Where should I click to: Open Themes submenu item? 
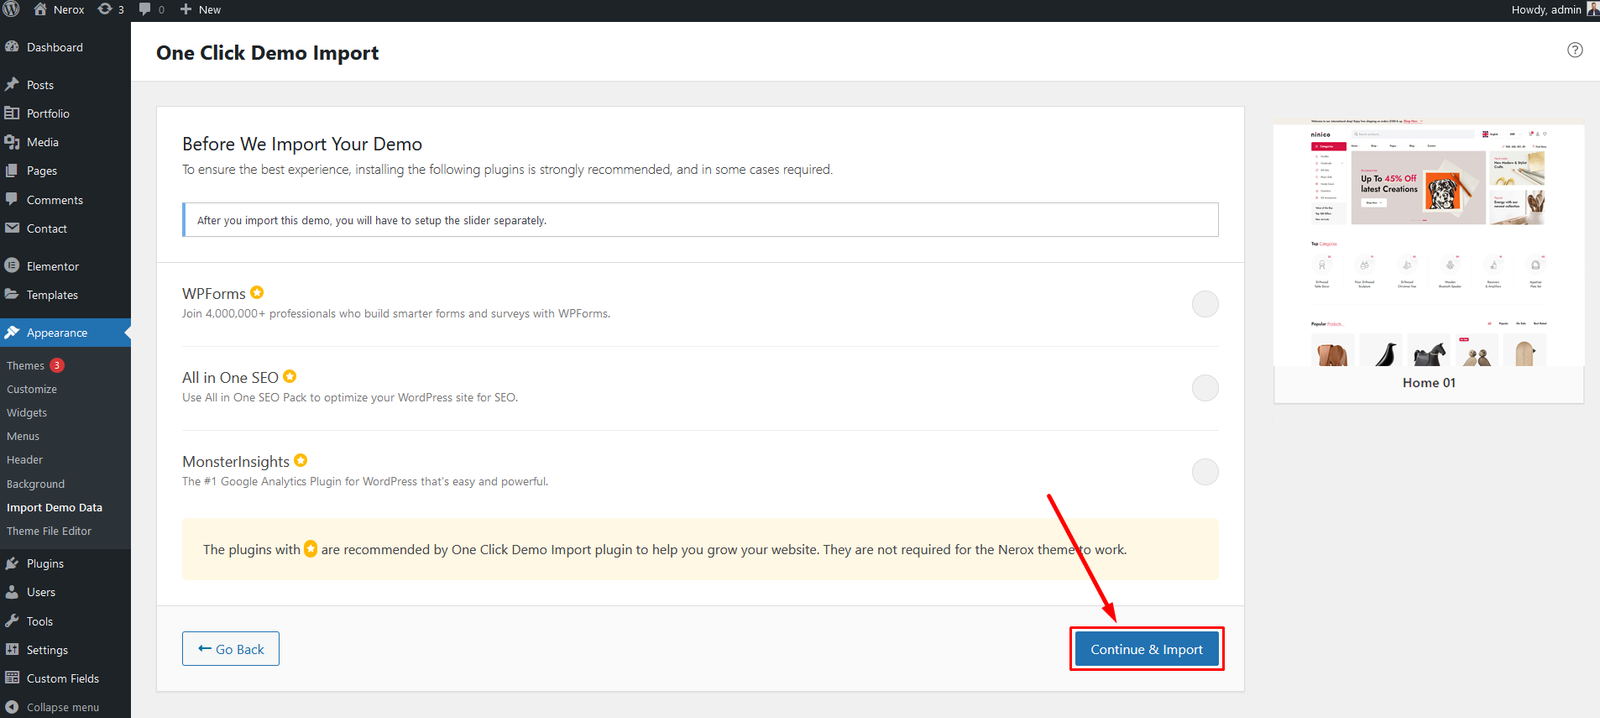25,366
